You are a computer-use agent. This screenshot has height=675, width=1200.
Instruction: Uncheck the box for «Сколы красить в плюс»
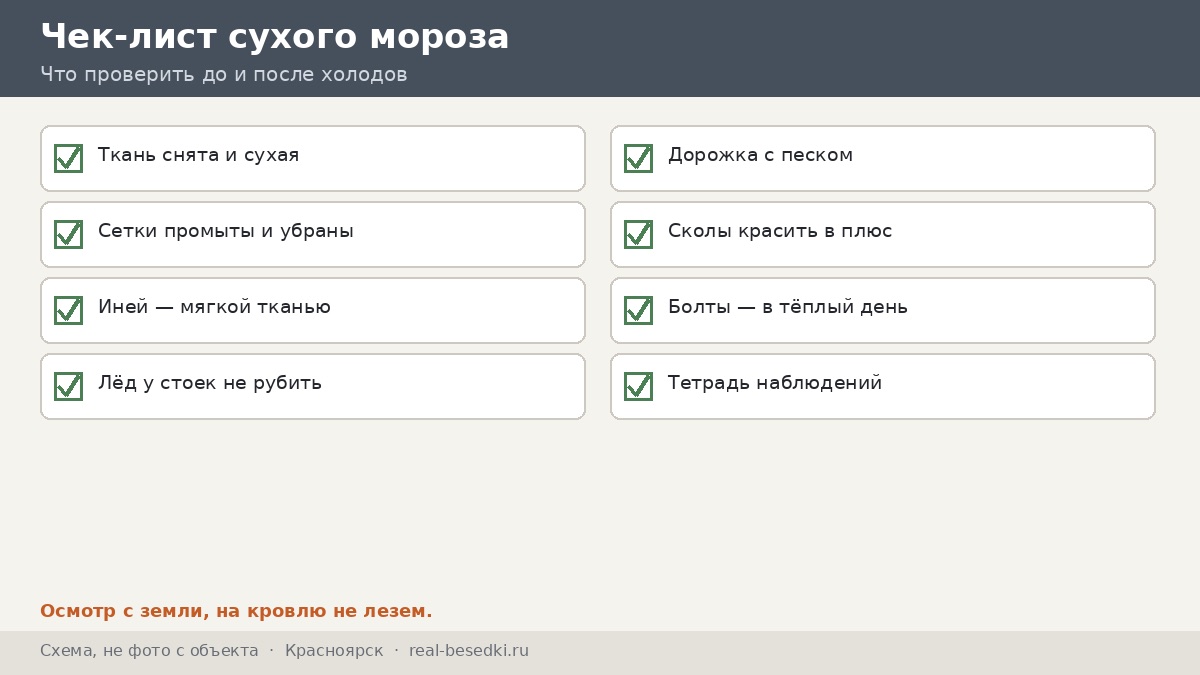tap(638, 234)
